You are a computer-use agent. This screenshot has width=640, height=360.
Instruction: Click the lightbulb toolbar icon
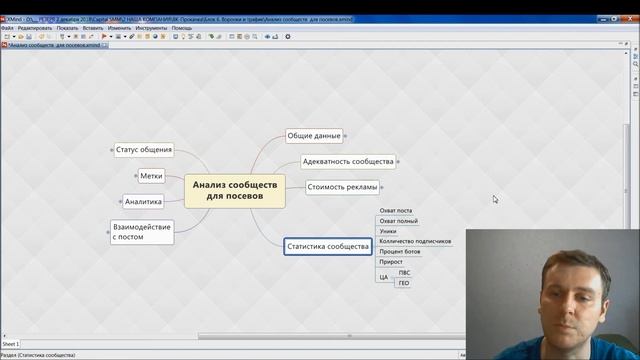183,37
